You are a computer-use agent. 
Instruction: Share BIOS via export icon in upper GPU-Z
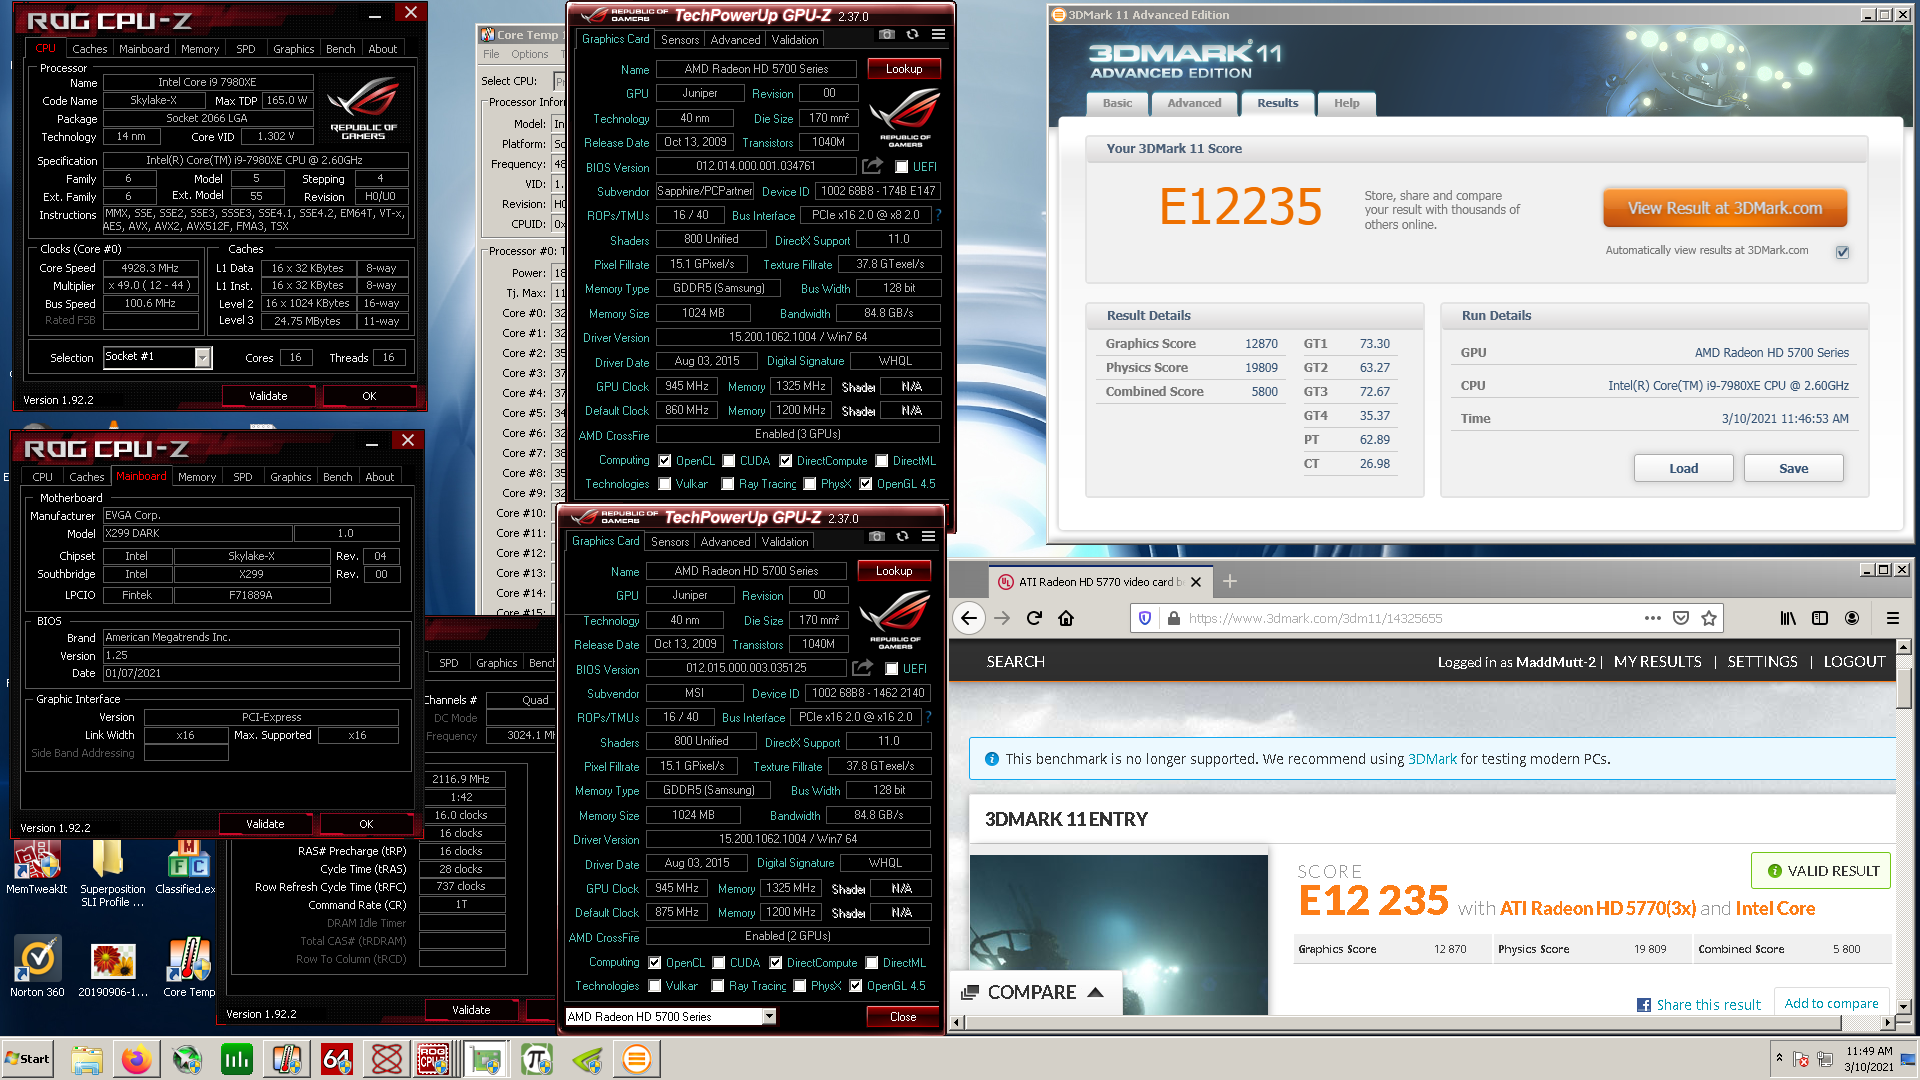(x=872, y=166)
